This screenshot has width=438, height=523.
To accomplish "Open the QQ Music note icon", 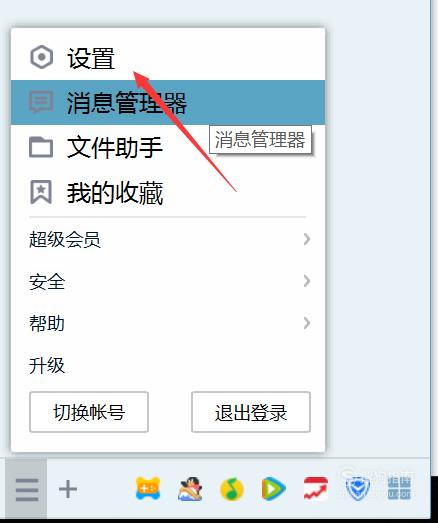I will click(232, 489).
